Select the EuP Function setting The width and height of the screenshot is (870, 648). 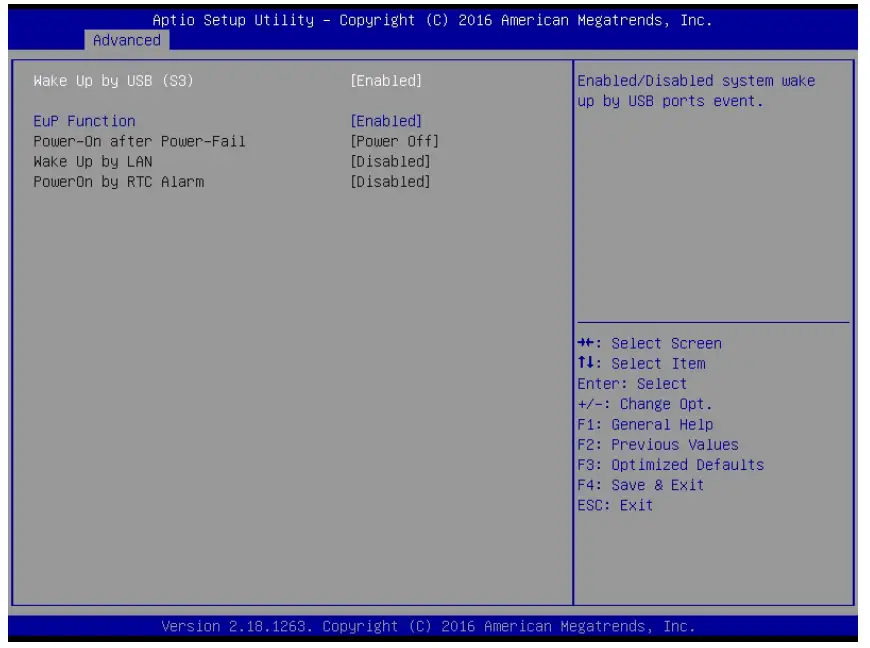coord(84,121)
